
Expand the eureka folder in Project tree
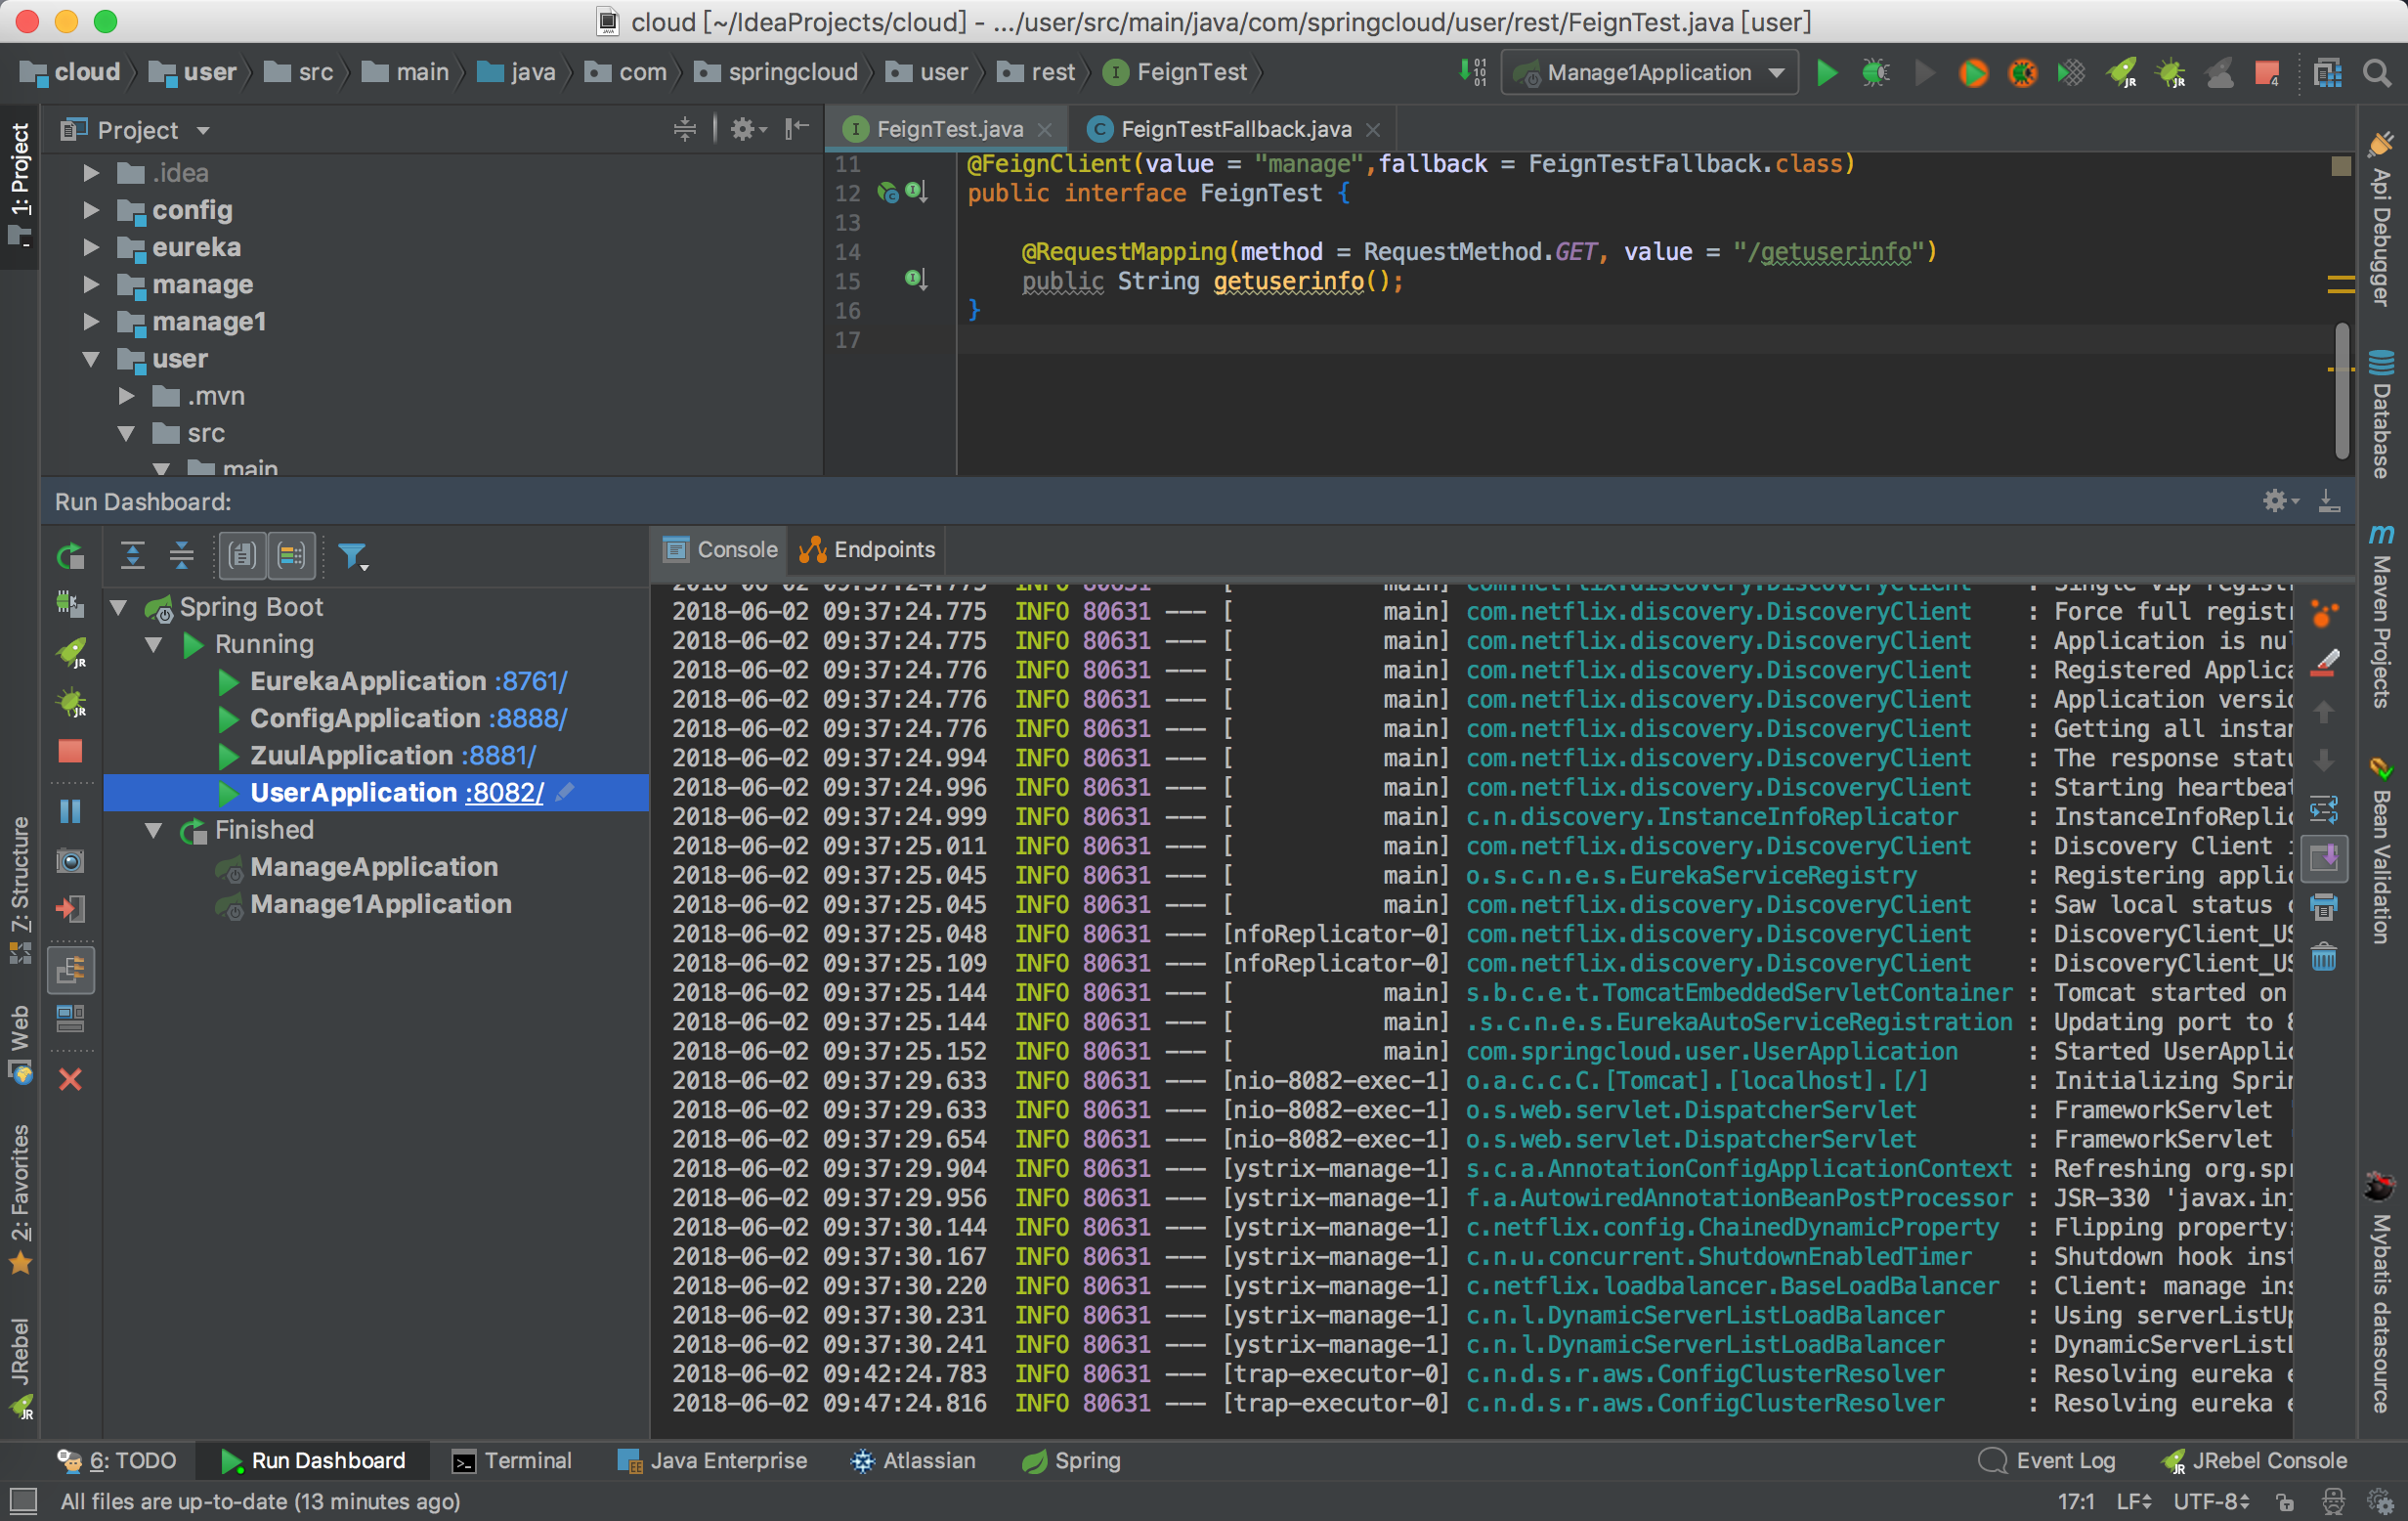pos(91,247)
